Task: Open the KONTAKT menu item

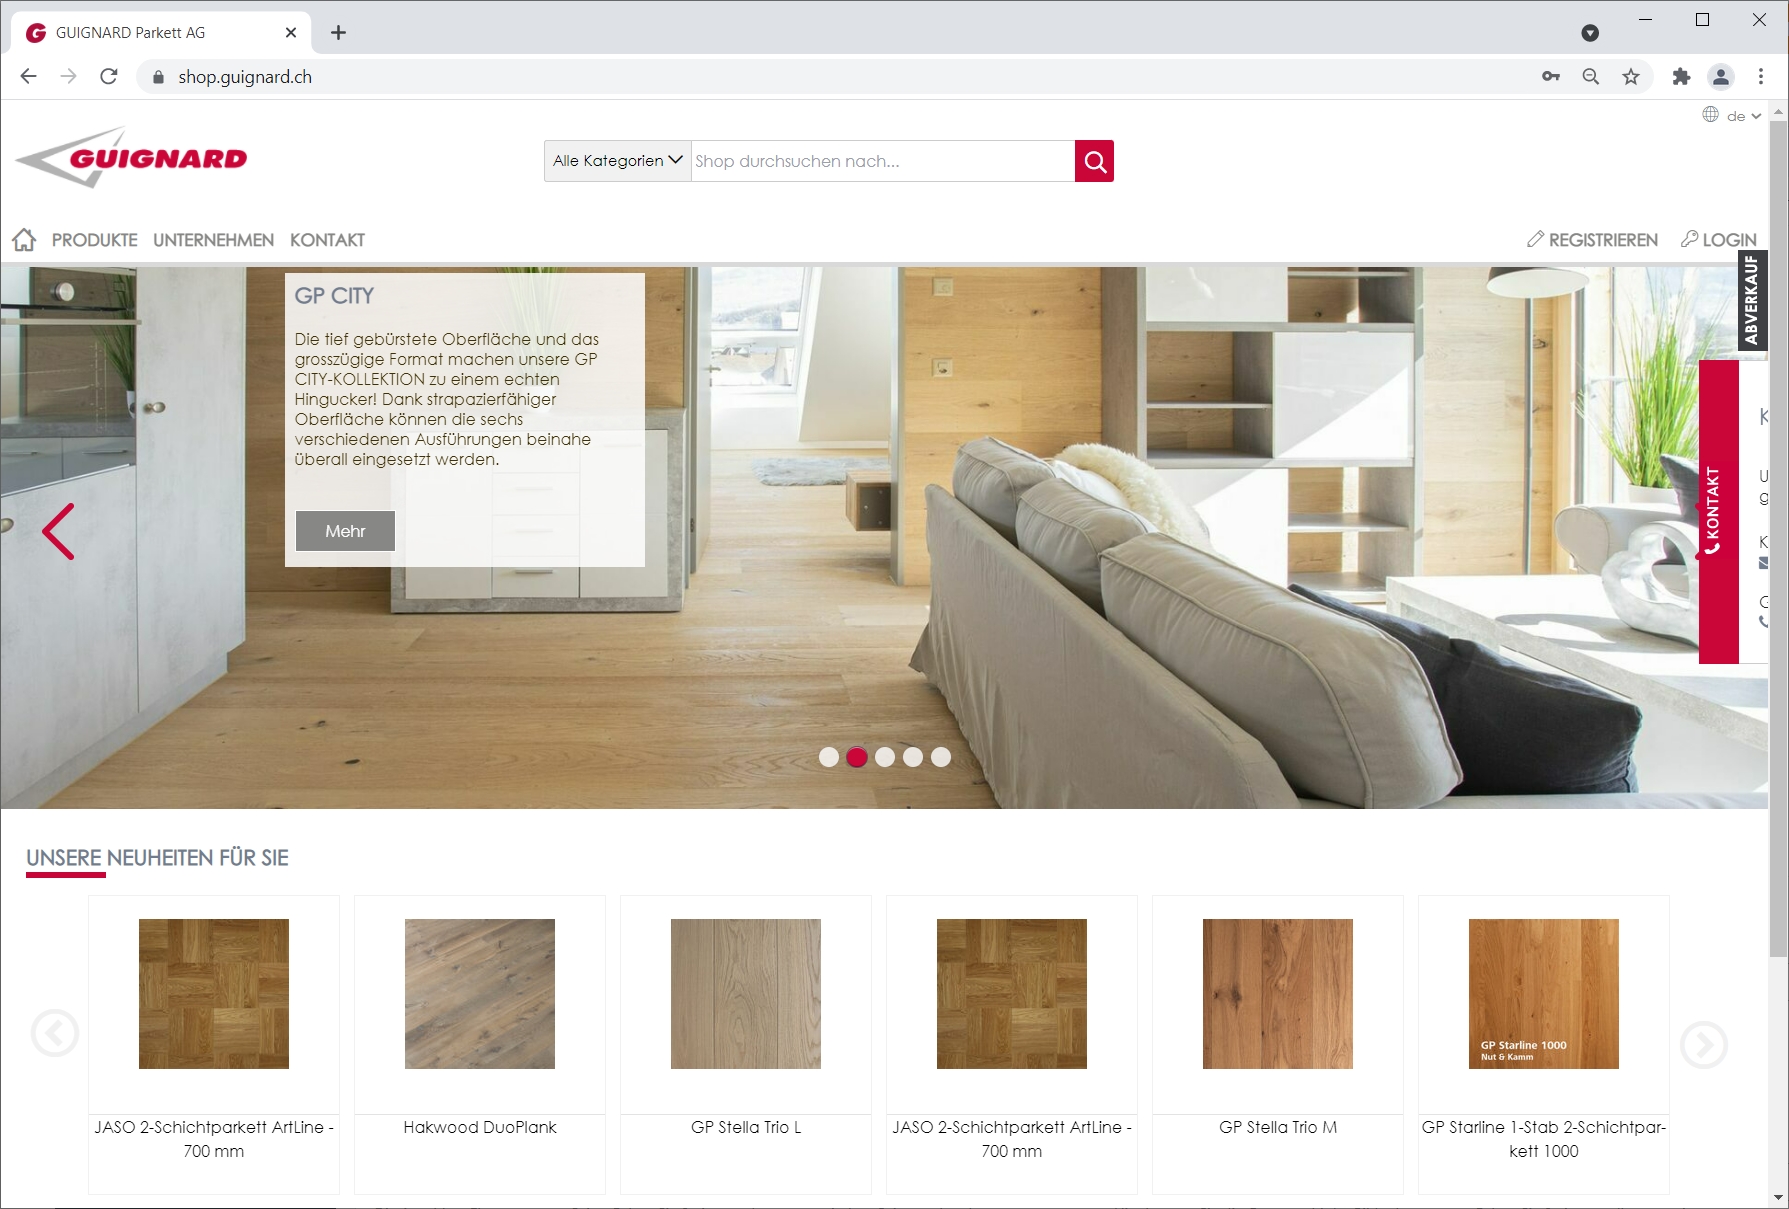Action: [x=327, y=240]
